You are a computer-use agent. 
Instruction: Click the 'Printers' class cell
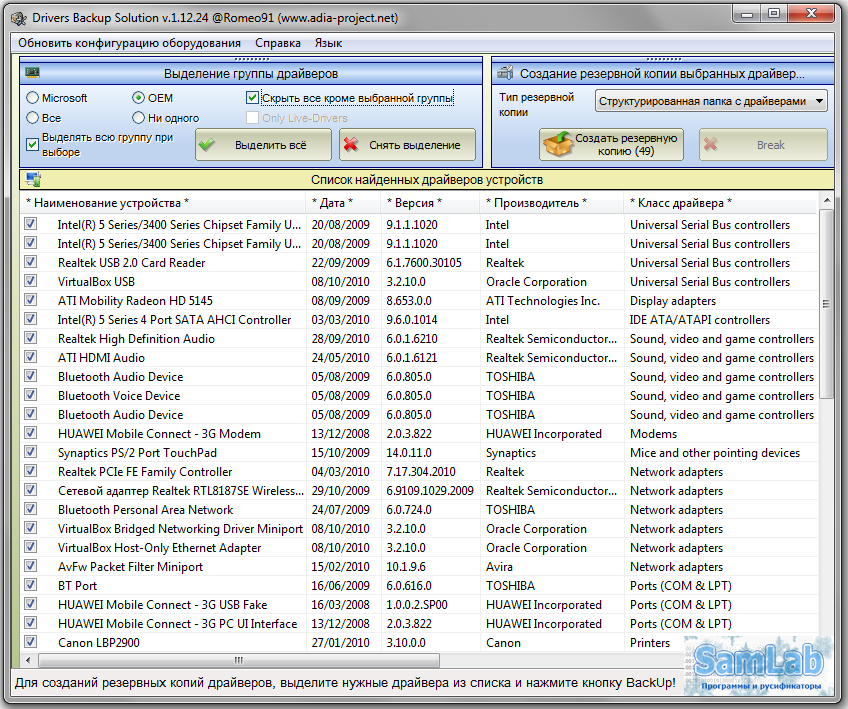[650, 642]
